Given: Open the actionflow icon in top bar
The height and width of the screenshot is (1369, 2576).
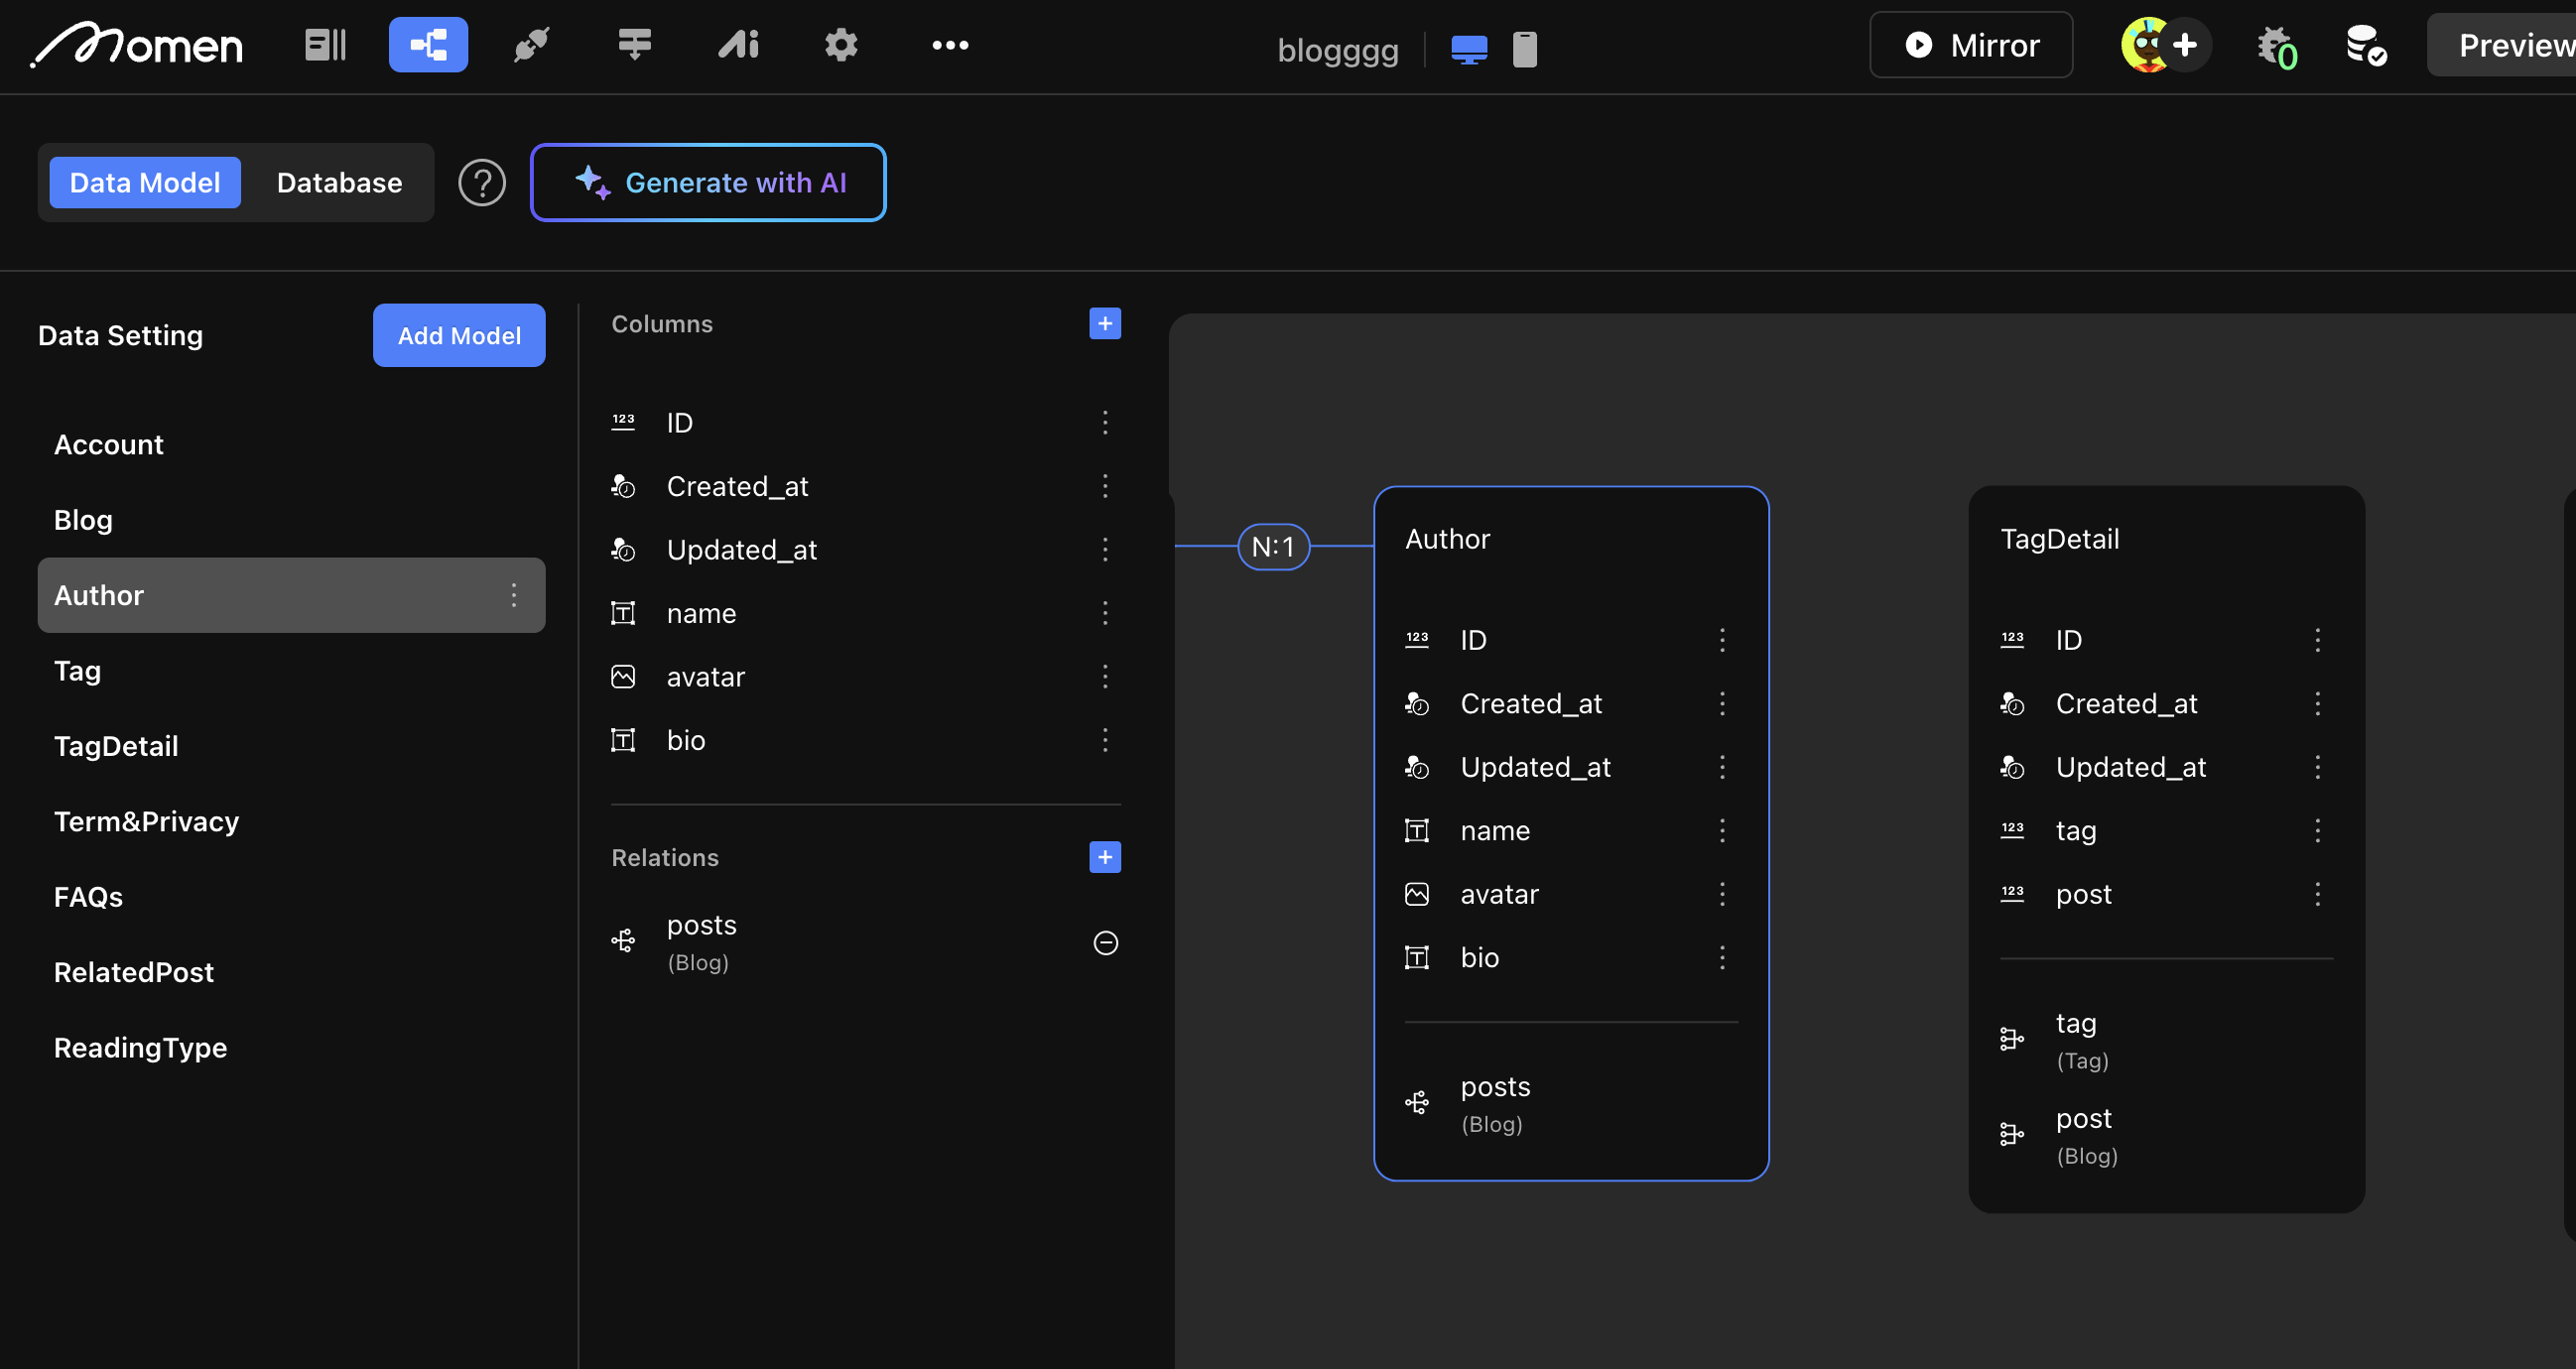Looking at the screenshot, I should click(634, 45).
